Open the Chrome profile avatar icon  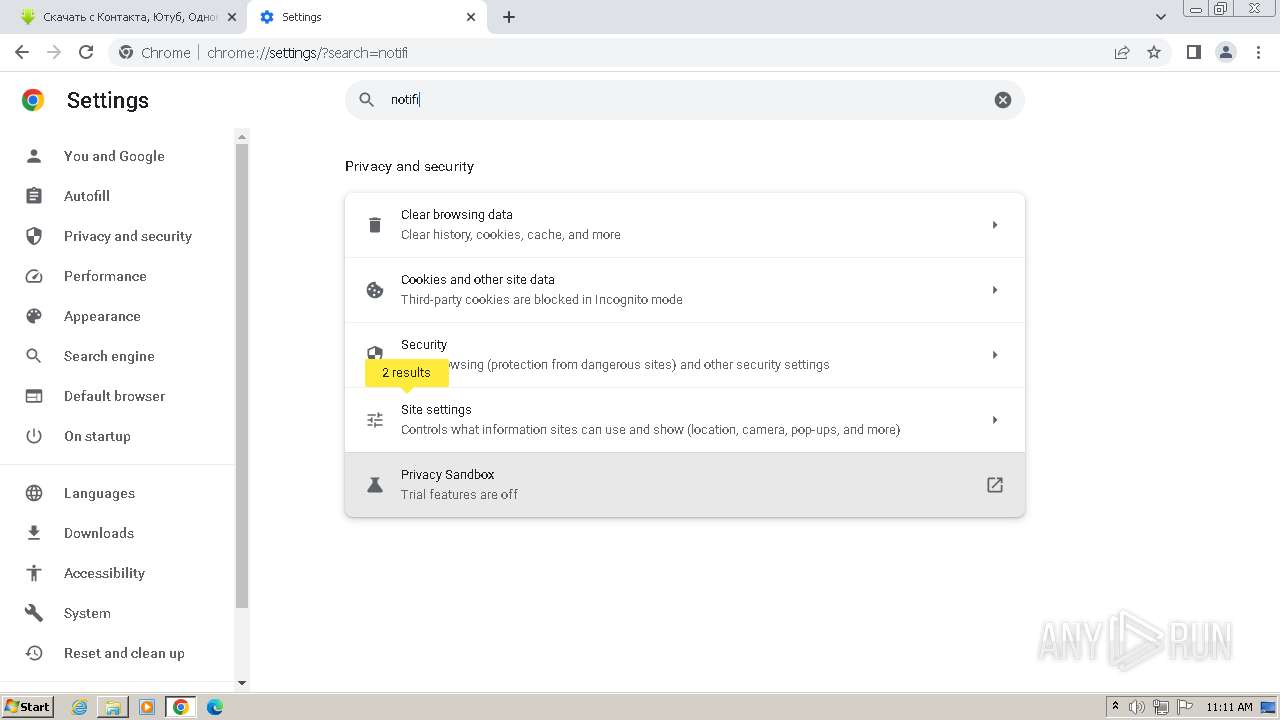(x=1225, y=52)
